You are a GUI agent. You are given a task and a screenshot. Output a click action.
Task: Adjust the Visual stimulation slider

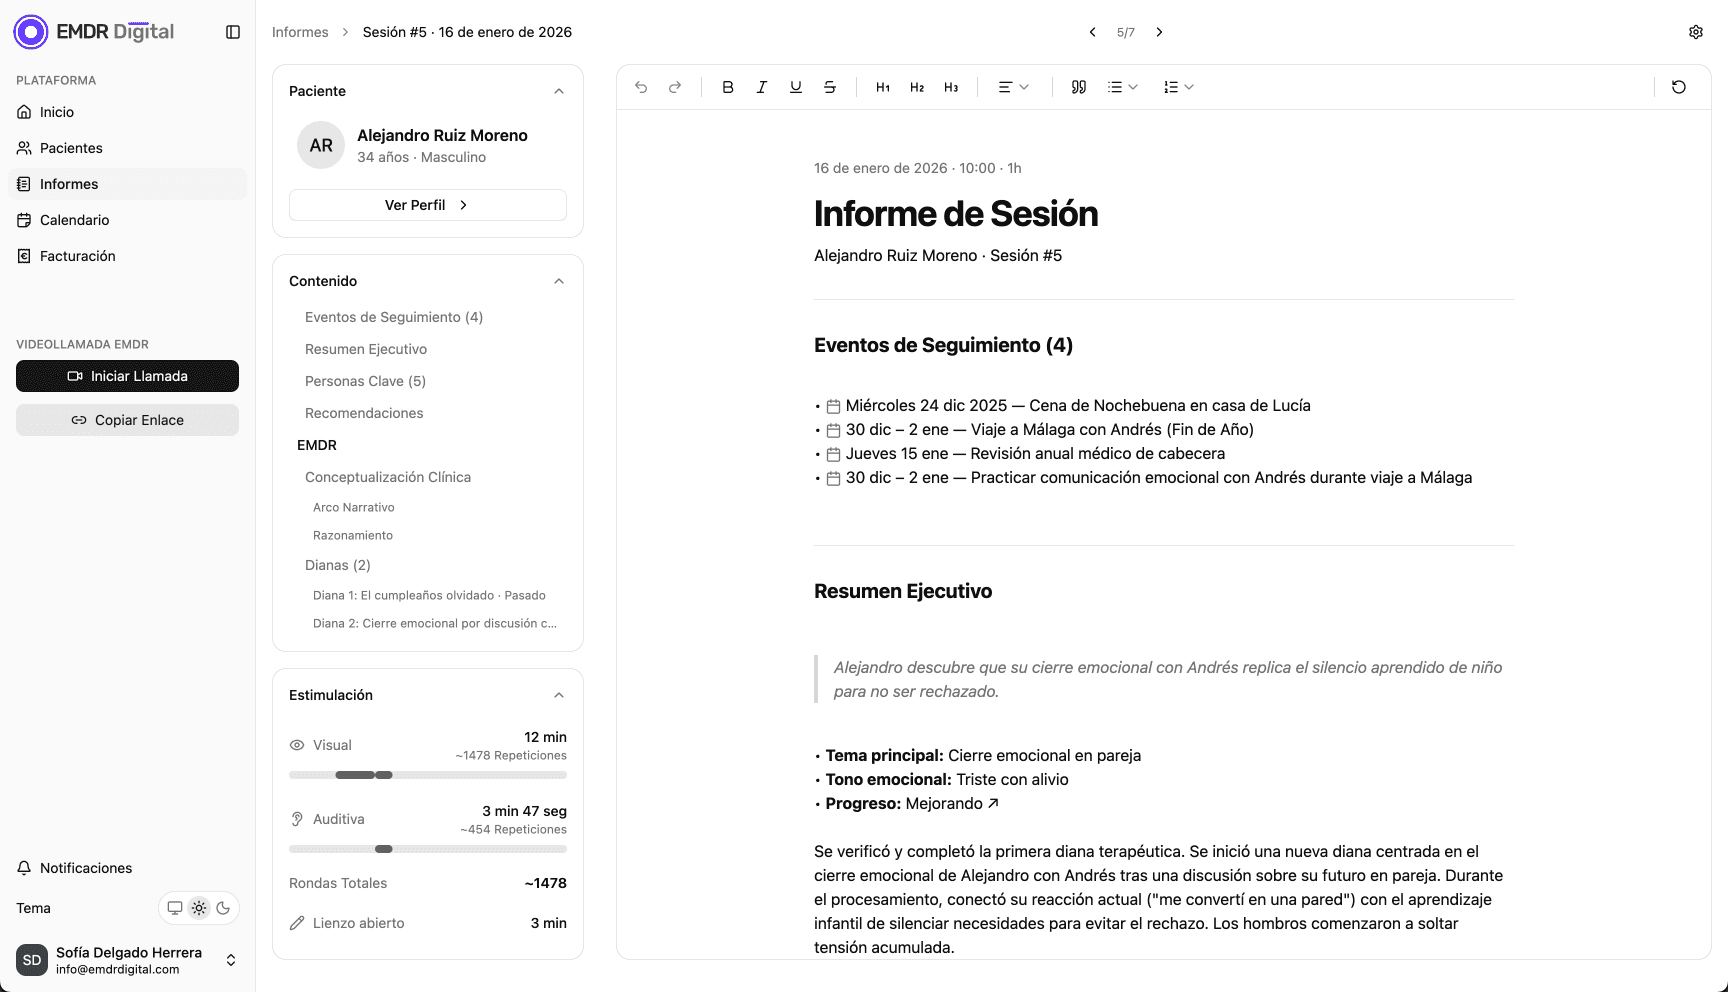(383, 774)
